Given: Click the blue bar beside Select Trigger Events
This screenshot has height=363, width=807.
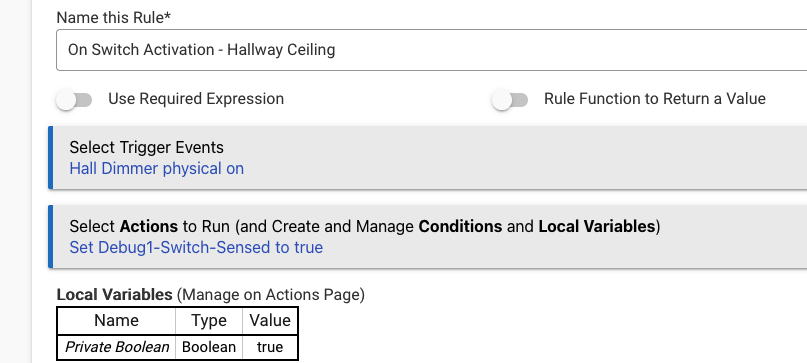Looking at the screenshot, I should (50, 158).
